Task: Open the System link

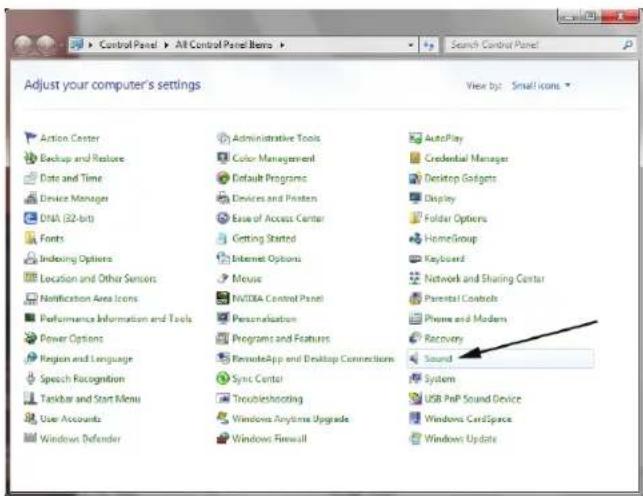Action: tap(440, 378)
